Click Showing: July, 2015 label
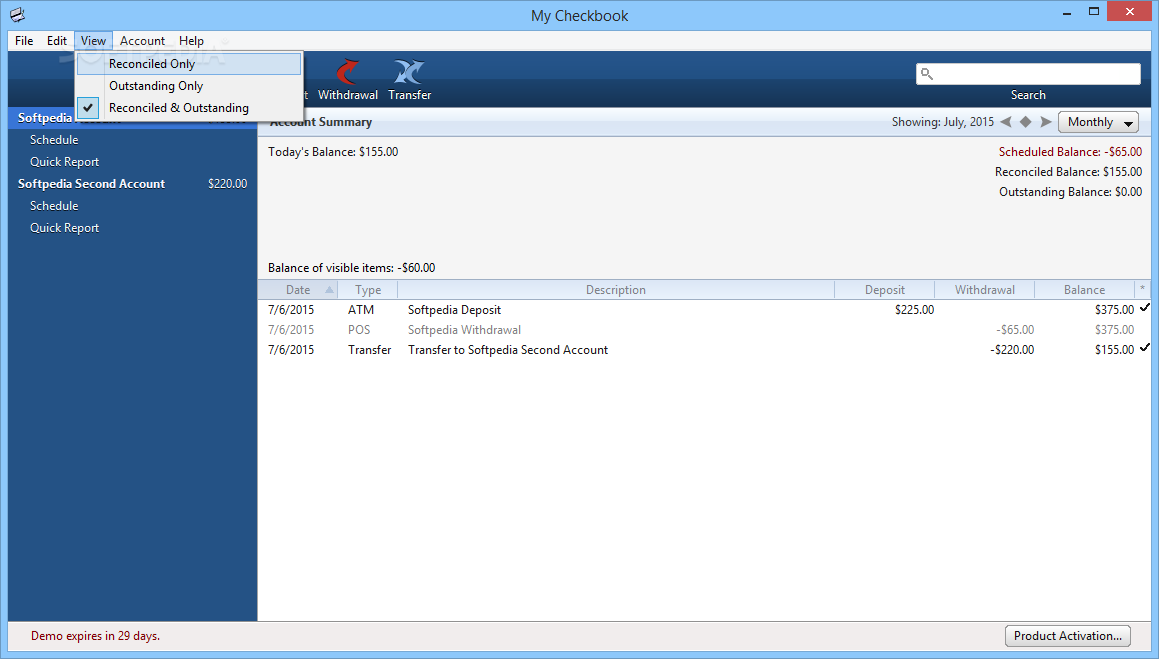This screenshot has width=1159, height=659. [x=942, y=122]
